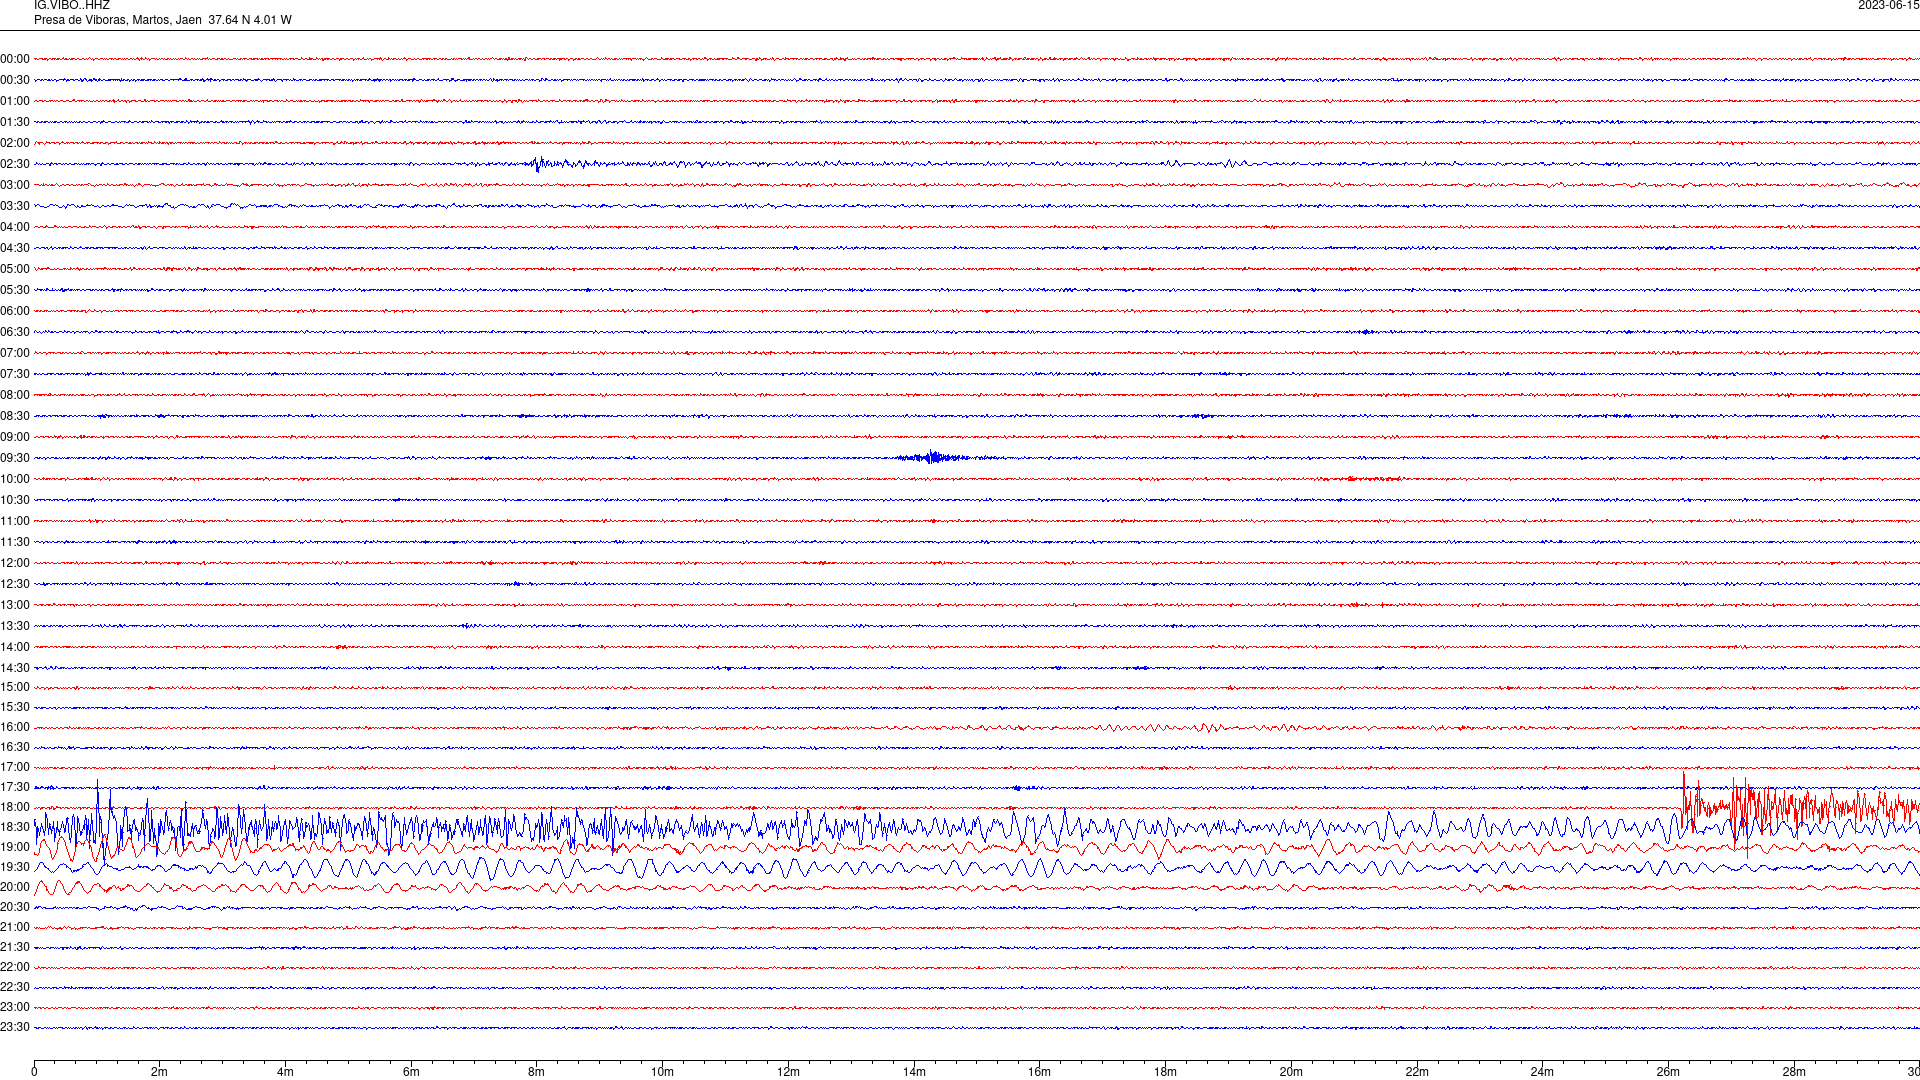
Task: Select the 00:30 time row label
Action: click(15, 80)
